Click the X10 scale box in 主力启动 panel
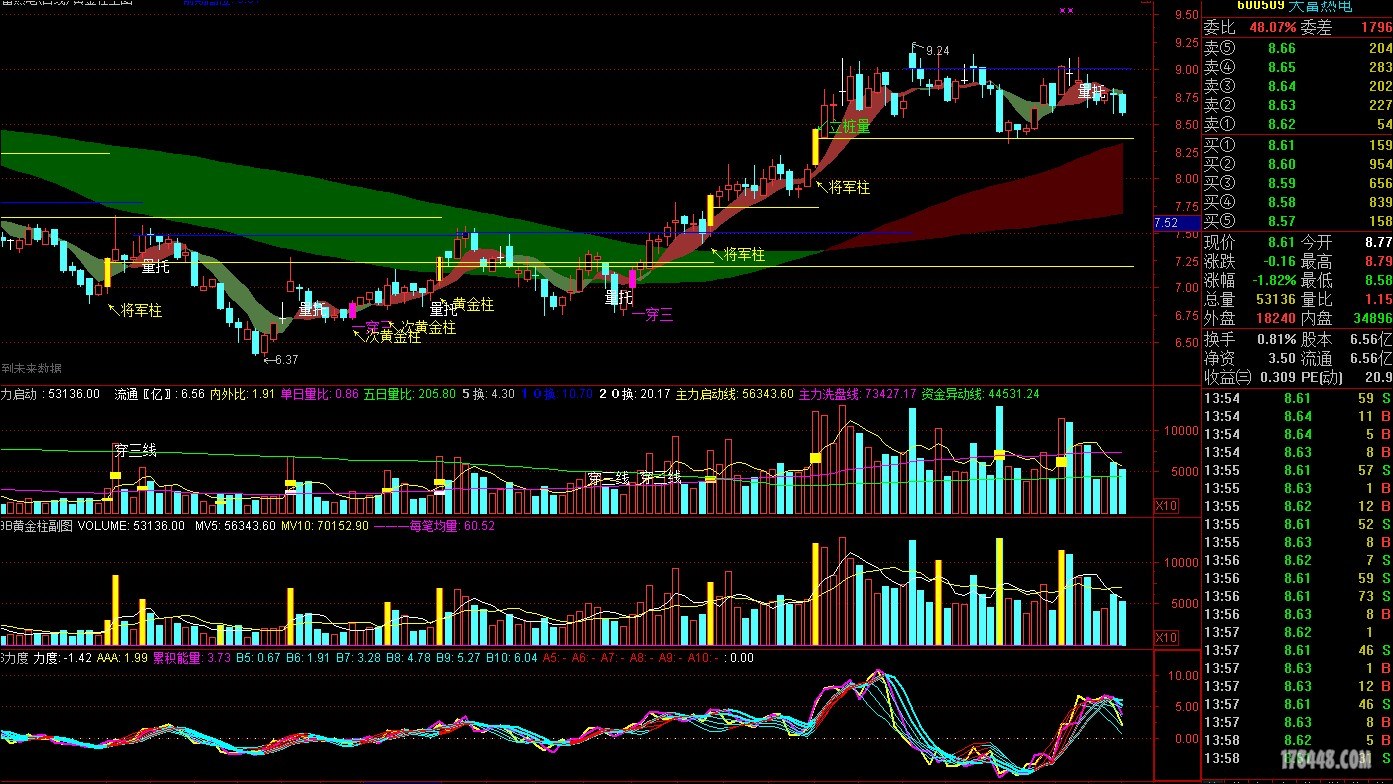 coord(1166,505)
